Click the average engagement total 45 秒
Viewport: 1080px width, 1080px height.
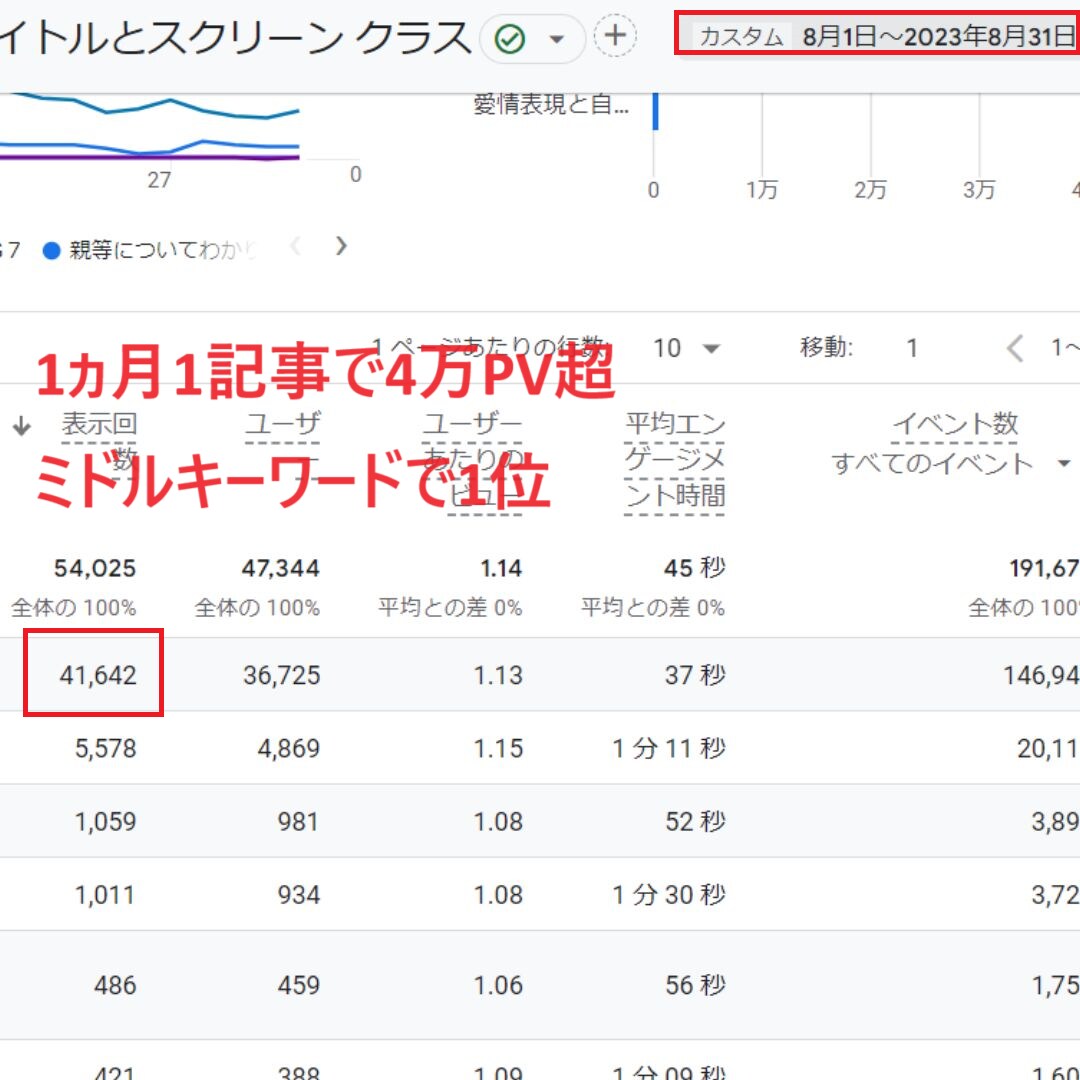(694, 568)
